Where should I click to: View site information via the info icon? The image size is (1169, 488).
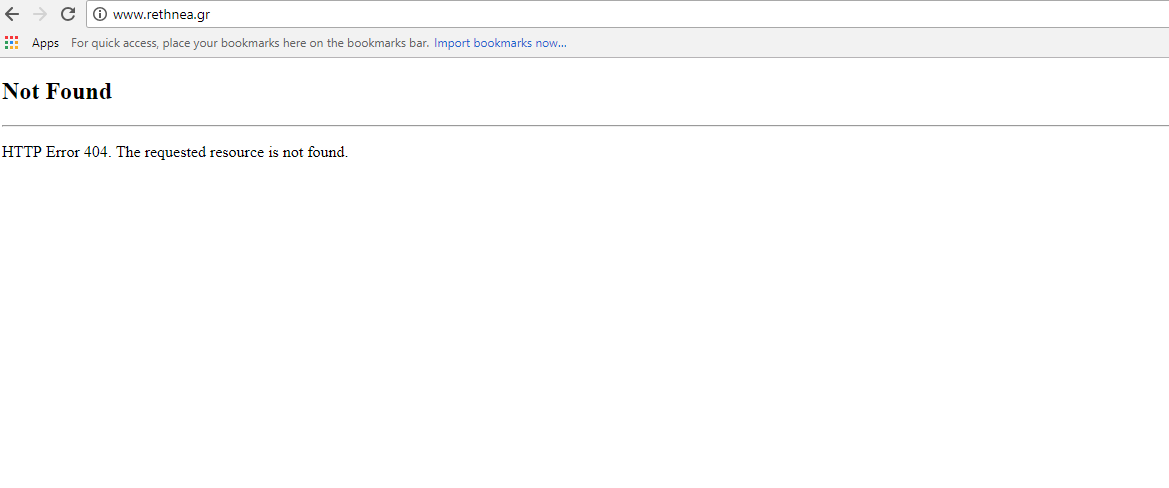tap(100, 14)
